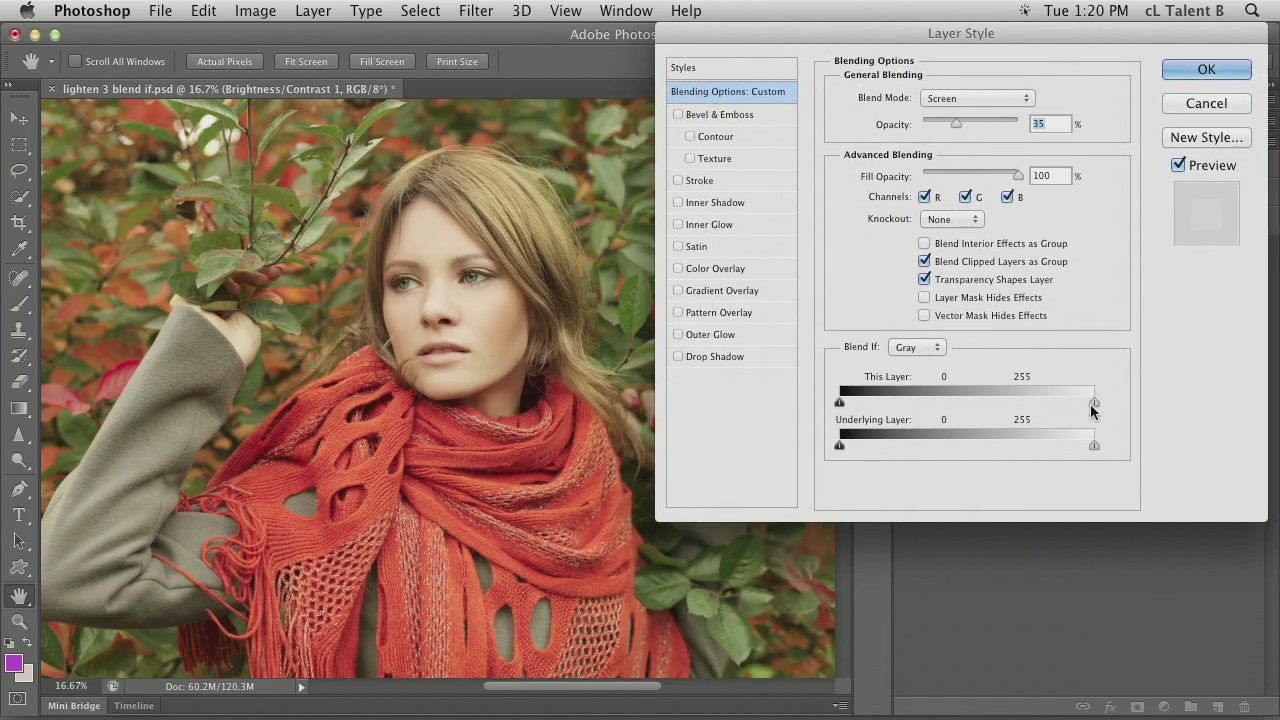Image resolution: width=1280 pixels, height=720 pixels.
Task: Select the Eraser tool
Action: click(x=19, y=382)
